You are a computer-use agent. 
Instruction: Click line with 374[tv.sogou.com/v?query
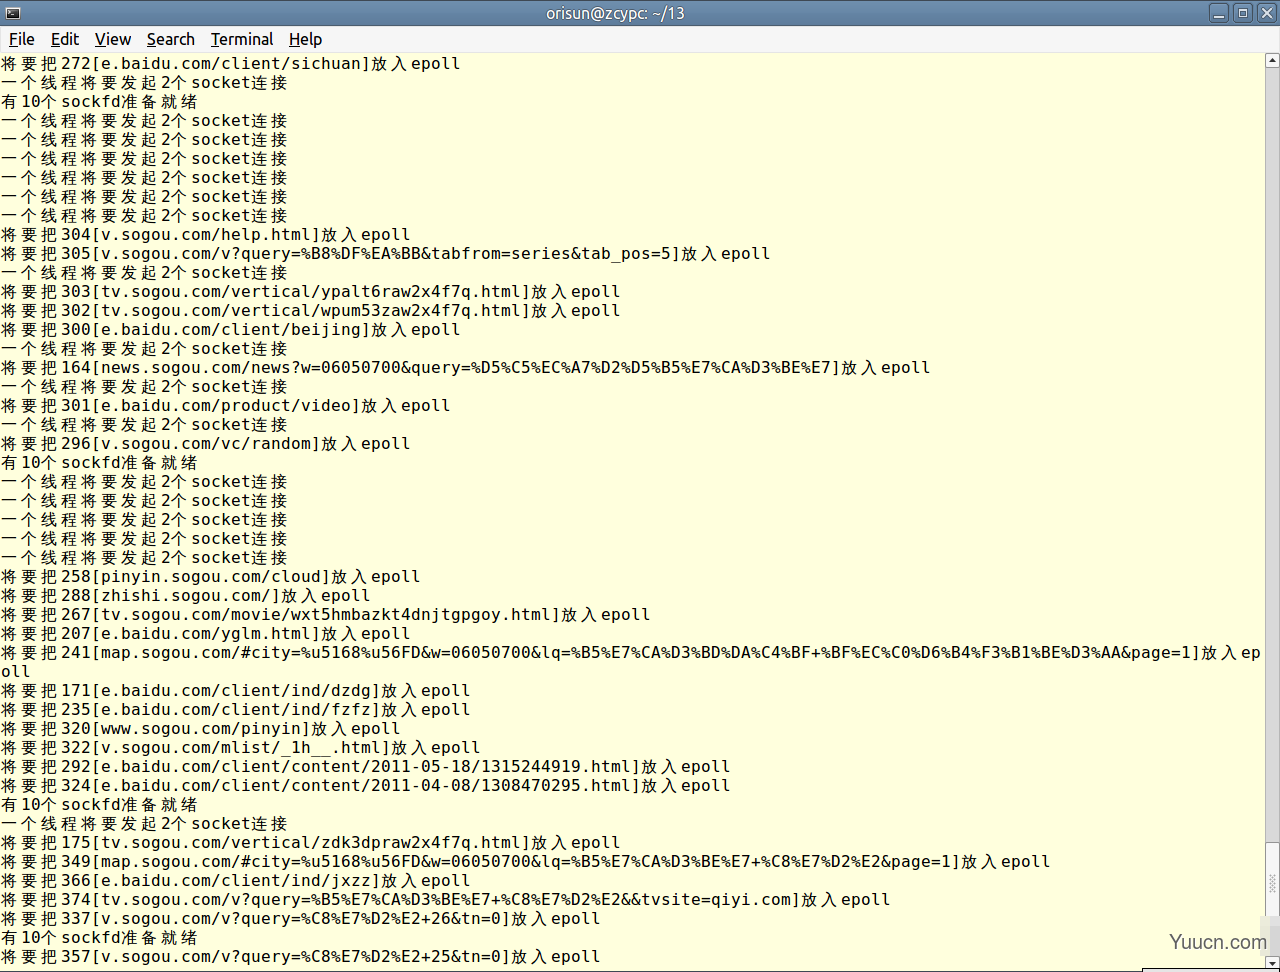[x=446, y=900]
